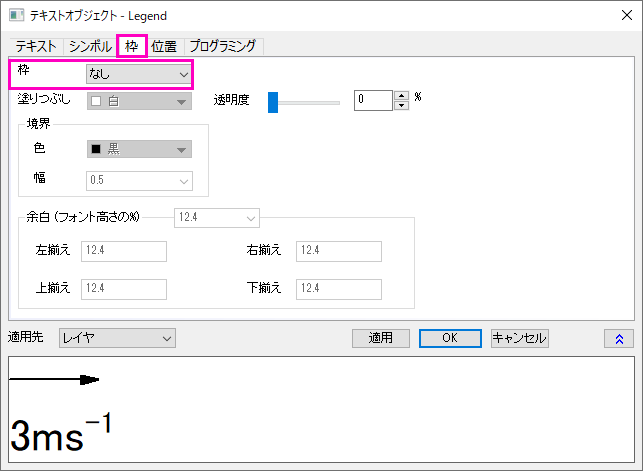This screenshot has height=471, width=643.
Task: Select the 枠 tab
Action: (x=132, y=46)
